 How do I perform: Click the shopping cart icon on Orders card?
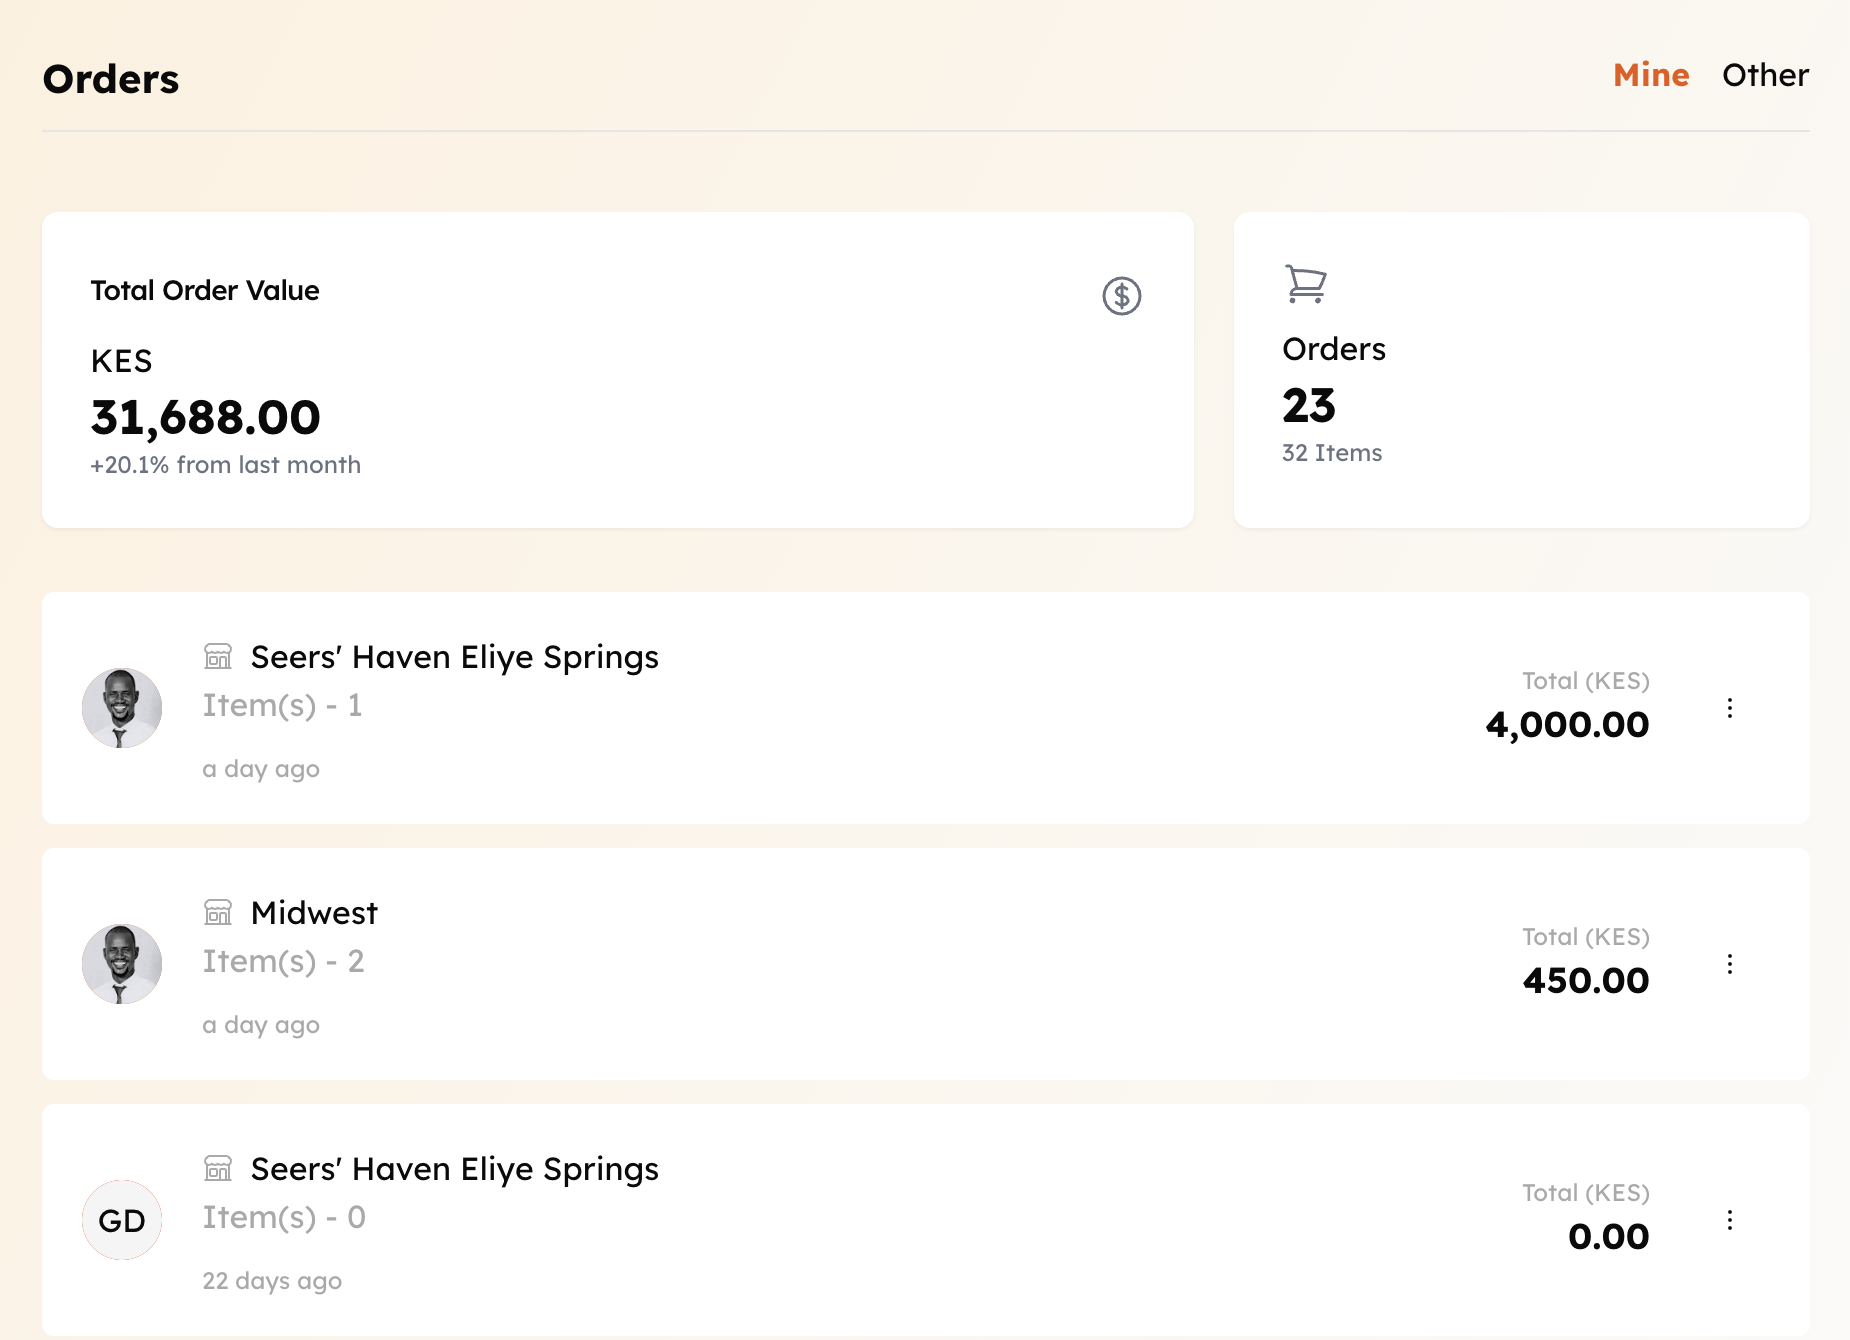(1305, 284)
